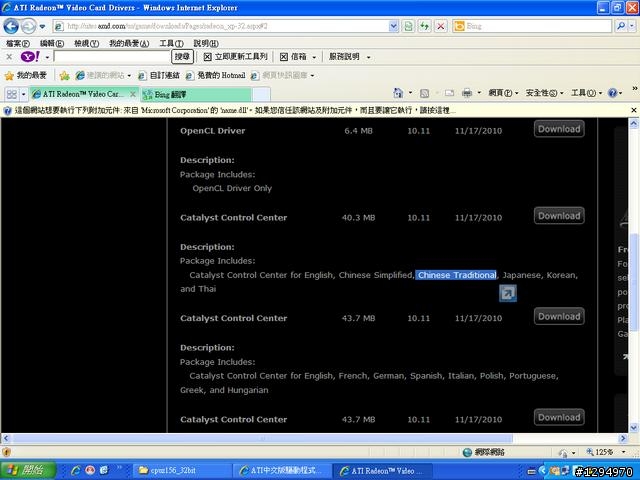Screen dimensions: 640x480
Task: Click the Yahoo! toolbar logo
Action: tap(31, 56)
